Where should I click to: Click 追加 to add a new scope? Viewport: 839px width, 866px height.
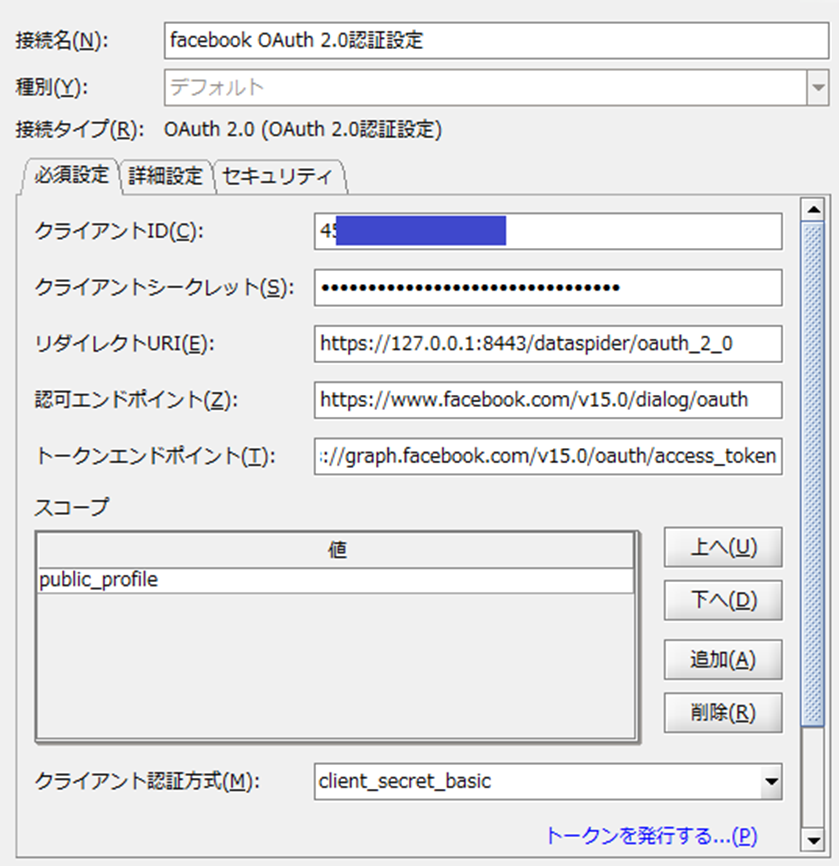[x=722, y=660]
